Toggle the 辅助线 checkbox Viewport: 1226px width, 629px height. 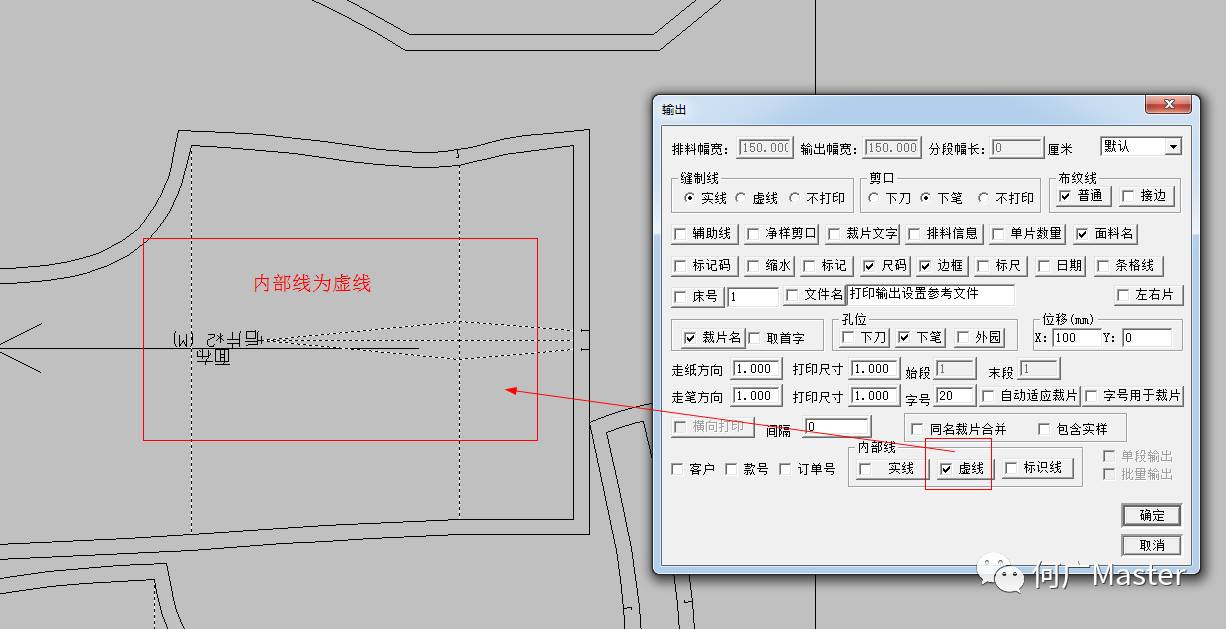(681, 234)
